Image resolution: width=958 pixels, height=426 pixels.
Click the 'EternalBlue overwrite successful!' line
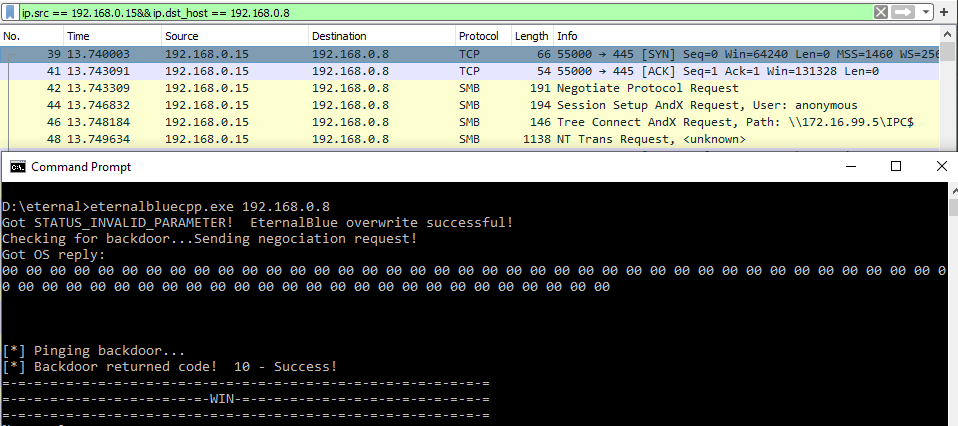(x=258, y=222)
